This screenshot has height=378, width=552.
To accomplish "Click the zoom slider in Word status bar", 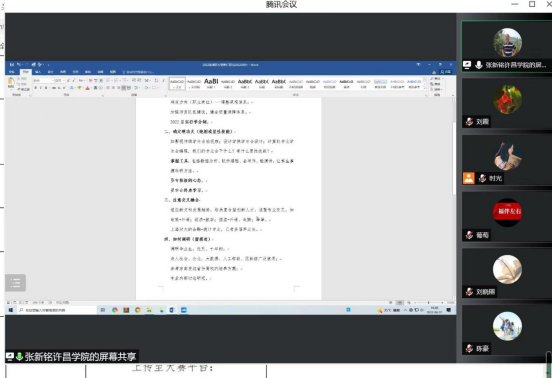I will tap(428, 302).
